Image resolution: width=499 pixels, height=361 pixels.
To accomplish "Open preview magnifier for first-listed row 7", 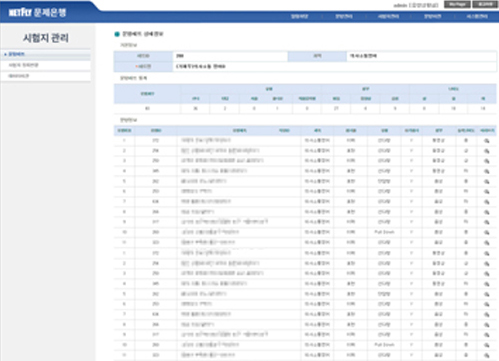I will click(487, 202).
